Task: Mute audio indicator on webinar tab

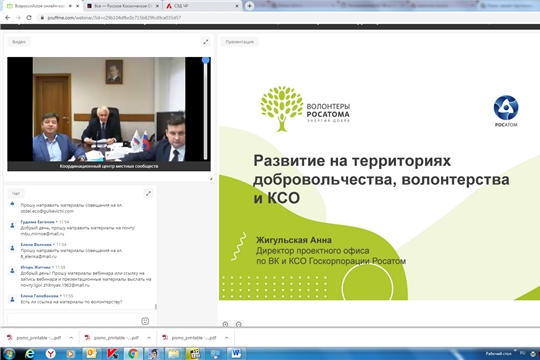Action: point(70,6)
